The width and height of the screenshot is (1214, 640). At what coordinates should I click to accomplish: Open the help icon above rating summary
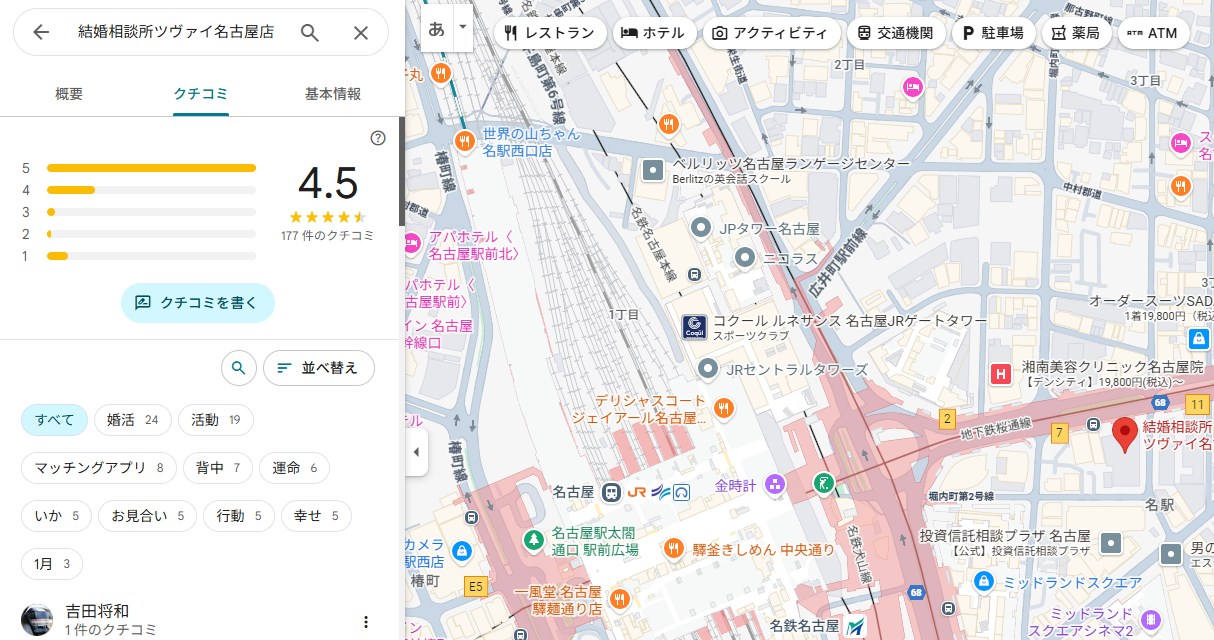378,138
